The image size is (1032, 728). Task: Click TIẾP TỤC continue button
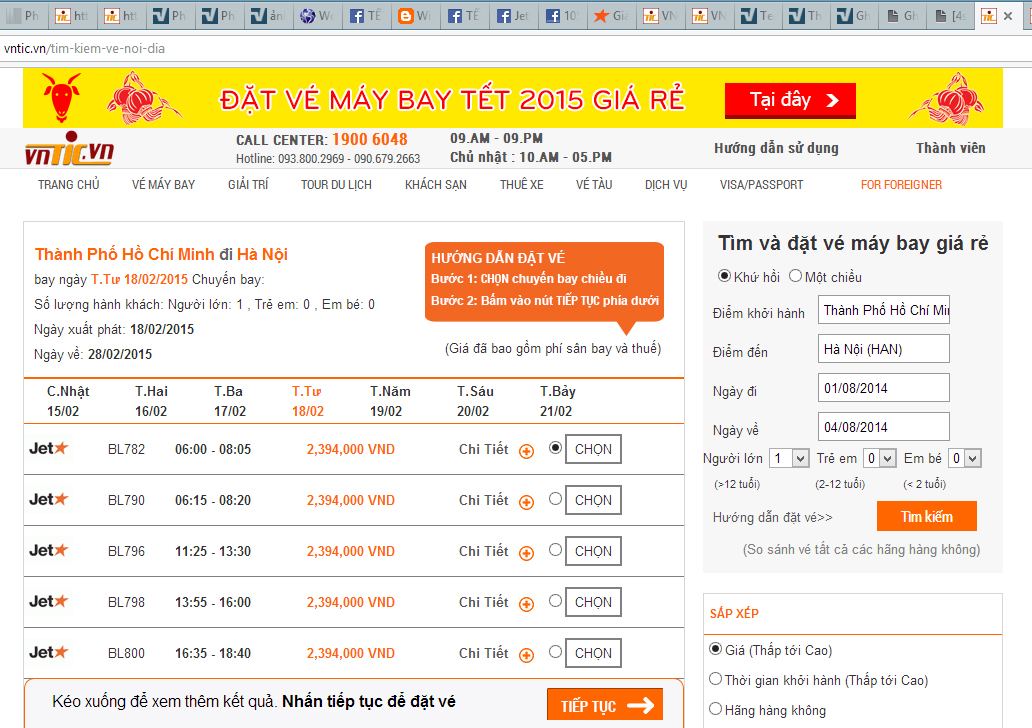(605, 706)
